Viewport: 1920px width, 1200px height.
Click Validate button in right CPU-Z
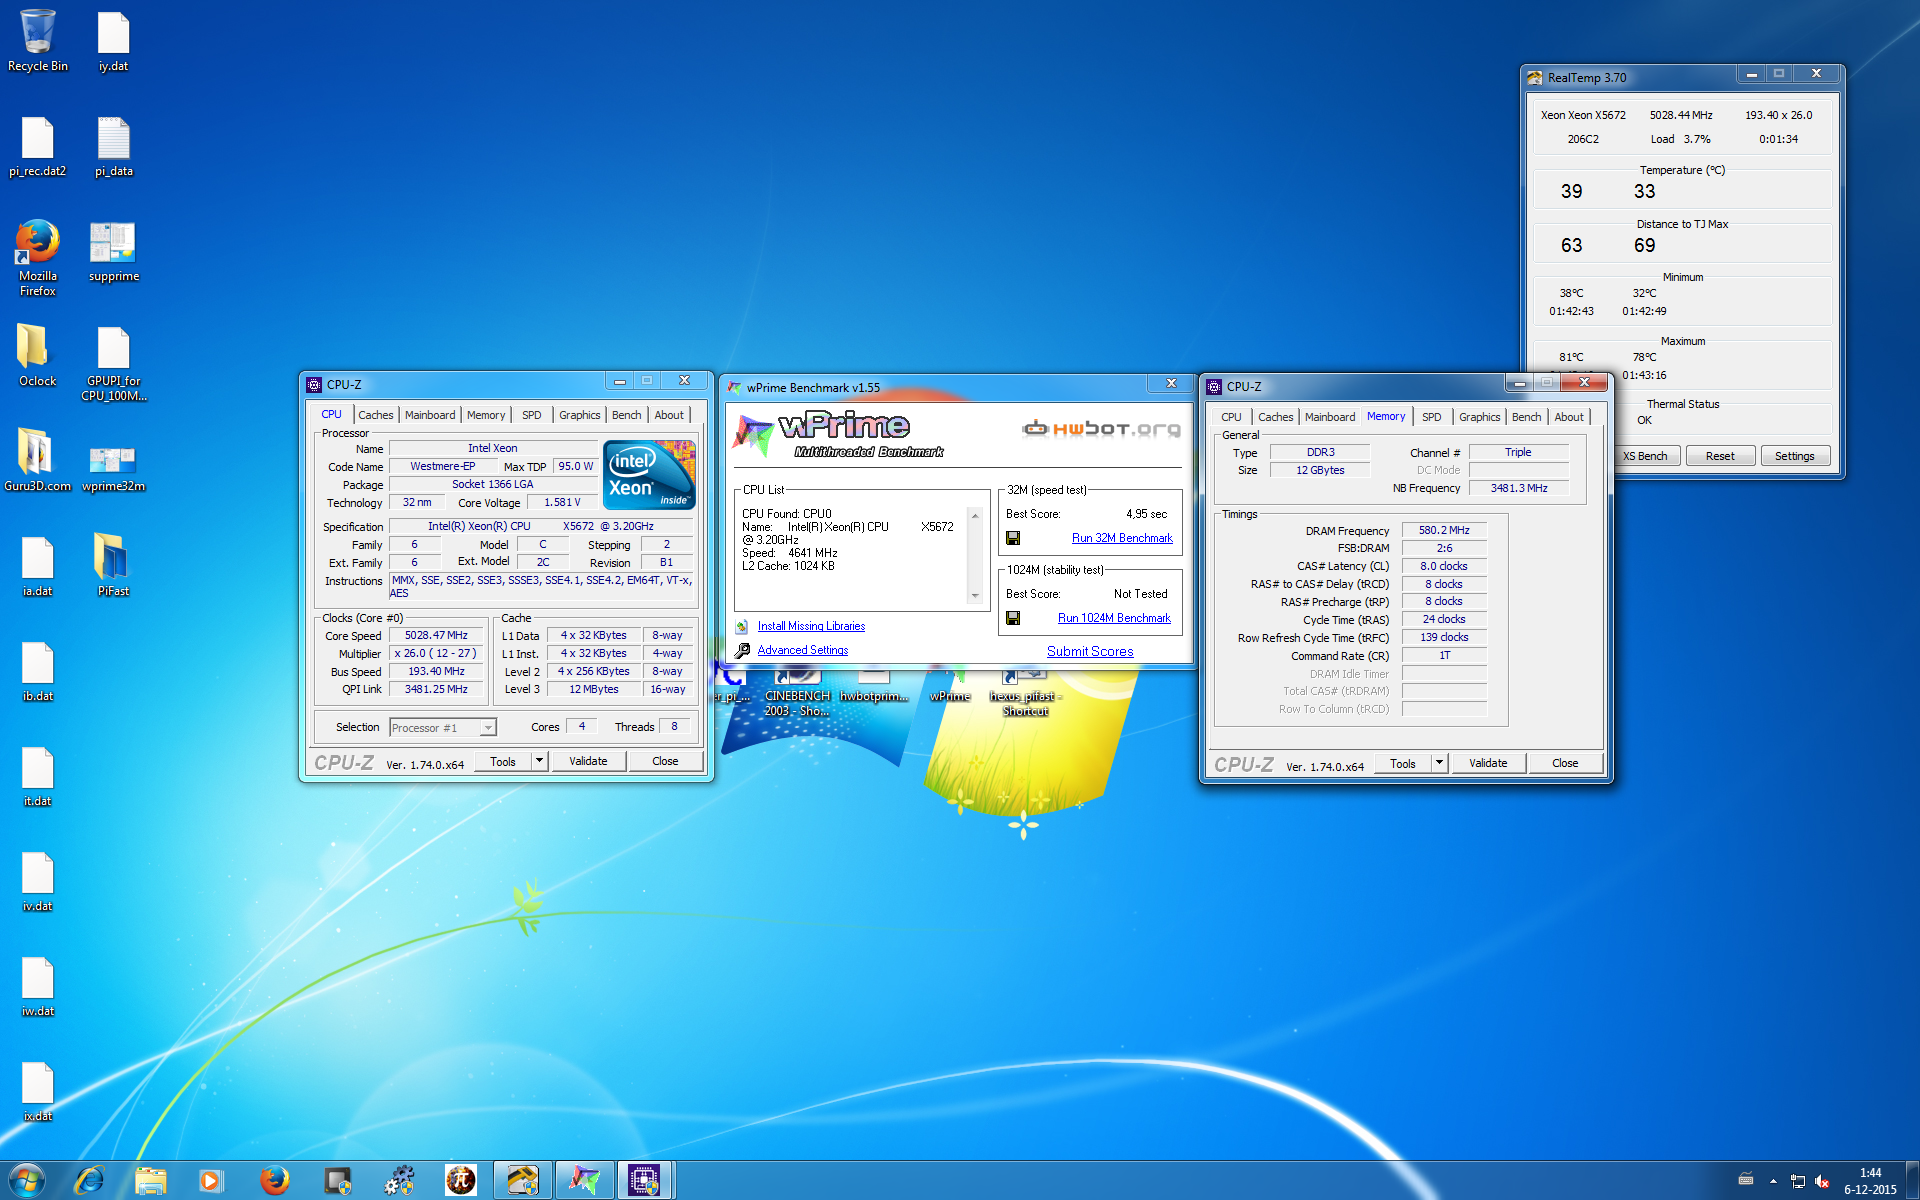[1488, 763]
